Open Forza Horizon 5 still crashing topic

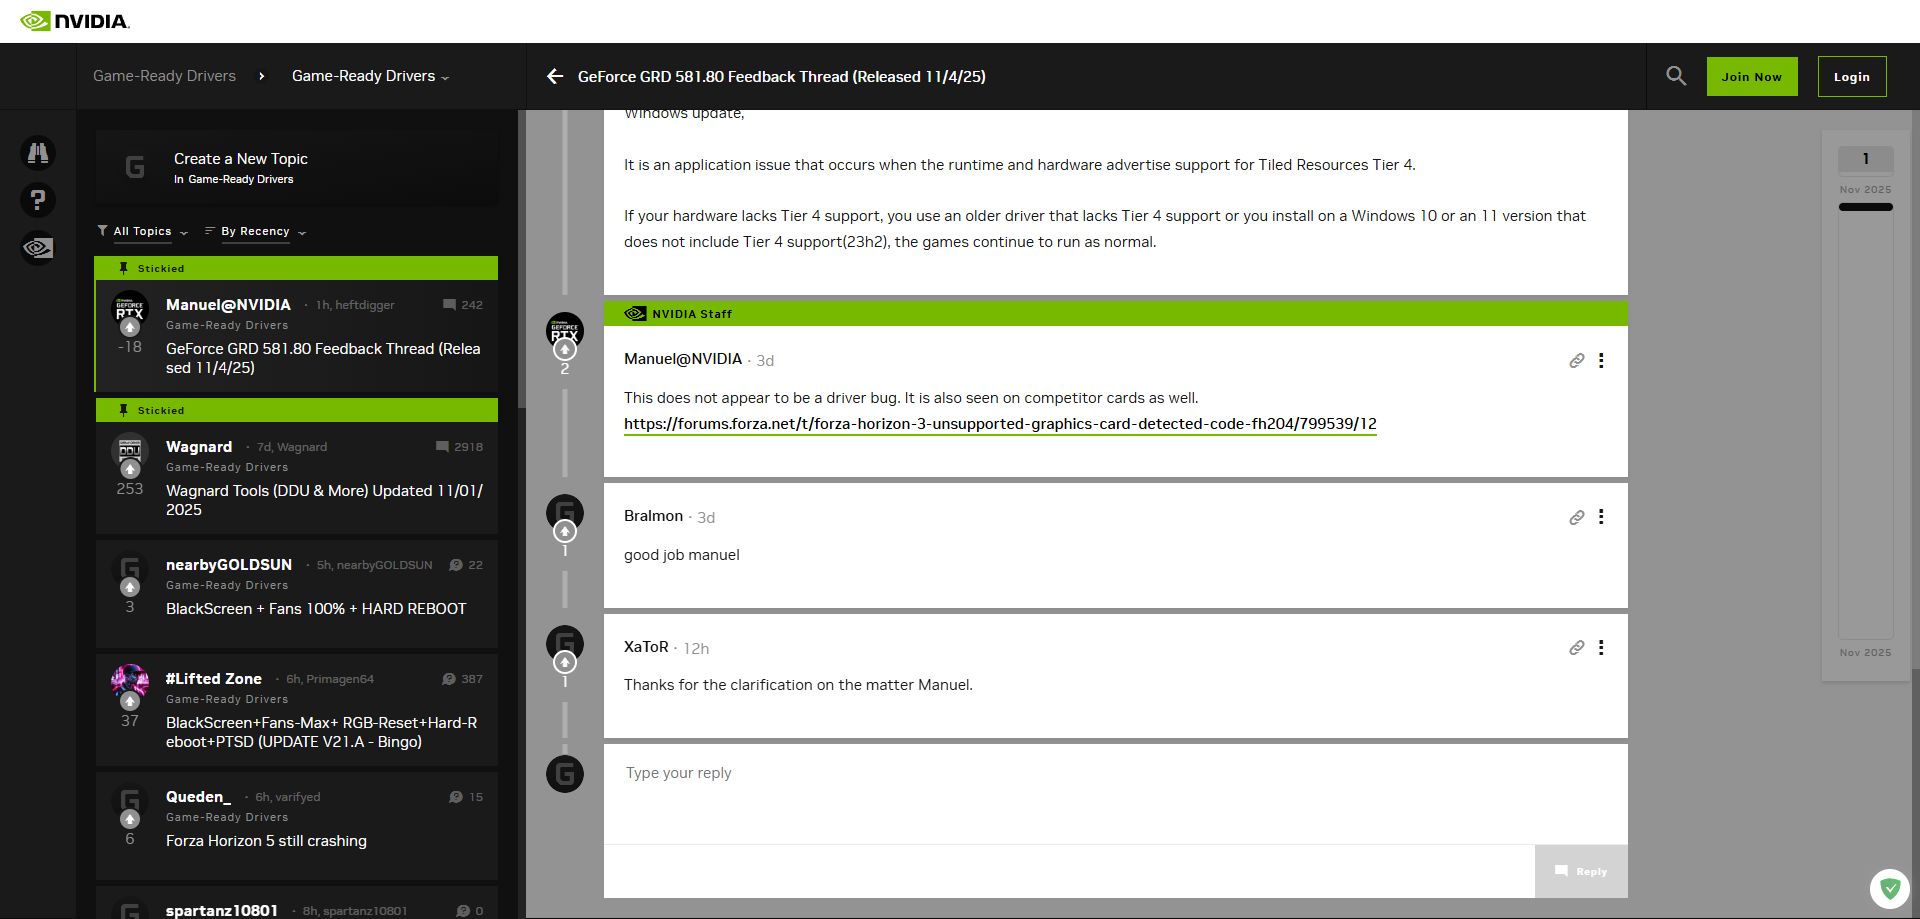(266, 841)
